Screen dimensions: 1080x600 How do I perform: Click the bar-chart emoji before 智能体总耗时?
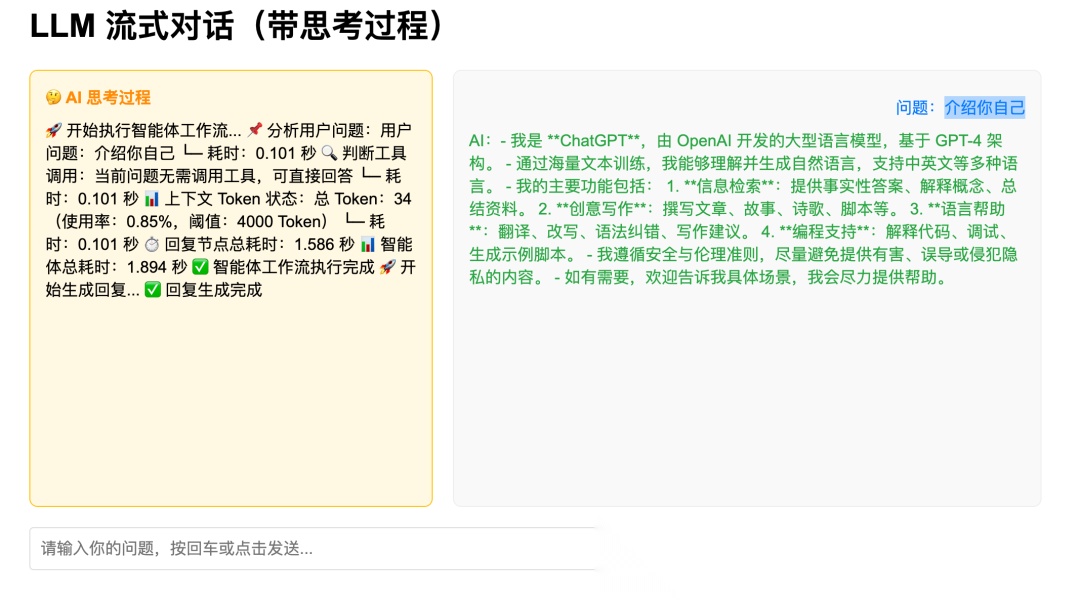(x=368, y=245)
